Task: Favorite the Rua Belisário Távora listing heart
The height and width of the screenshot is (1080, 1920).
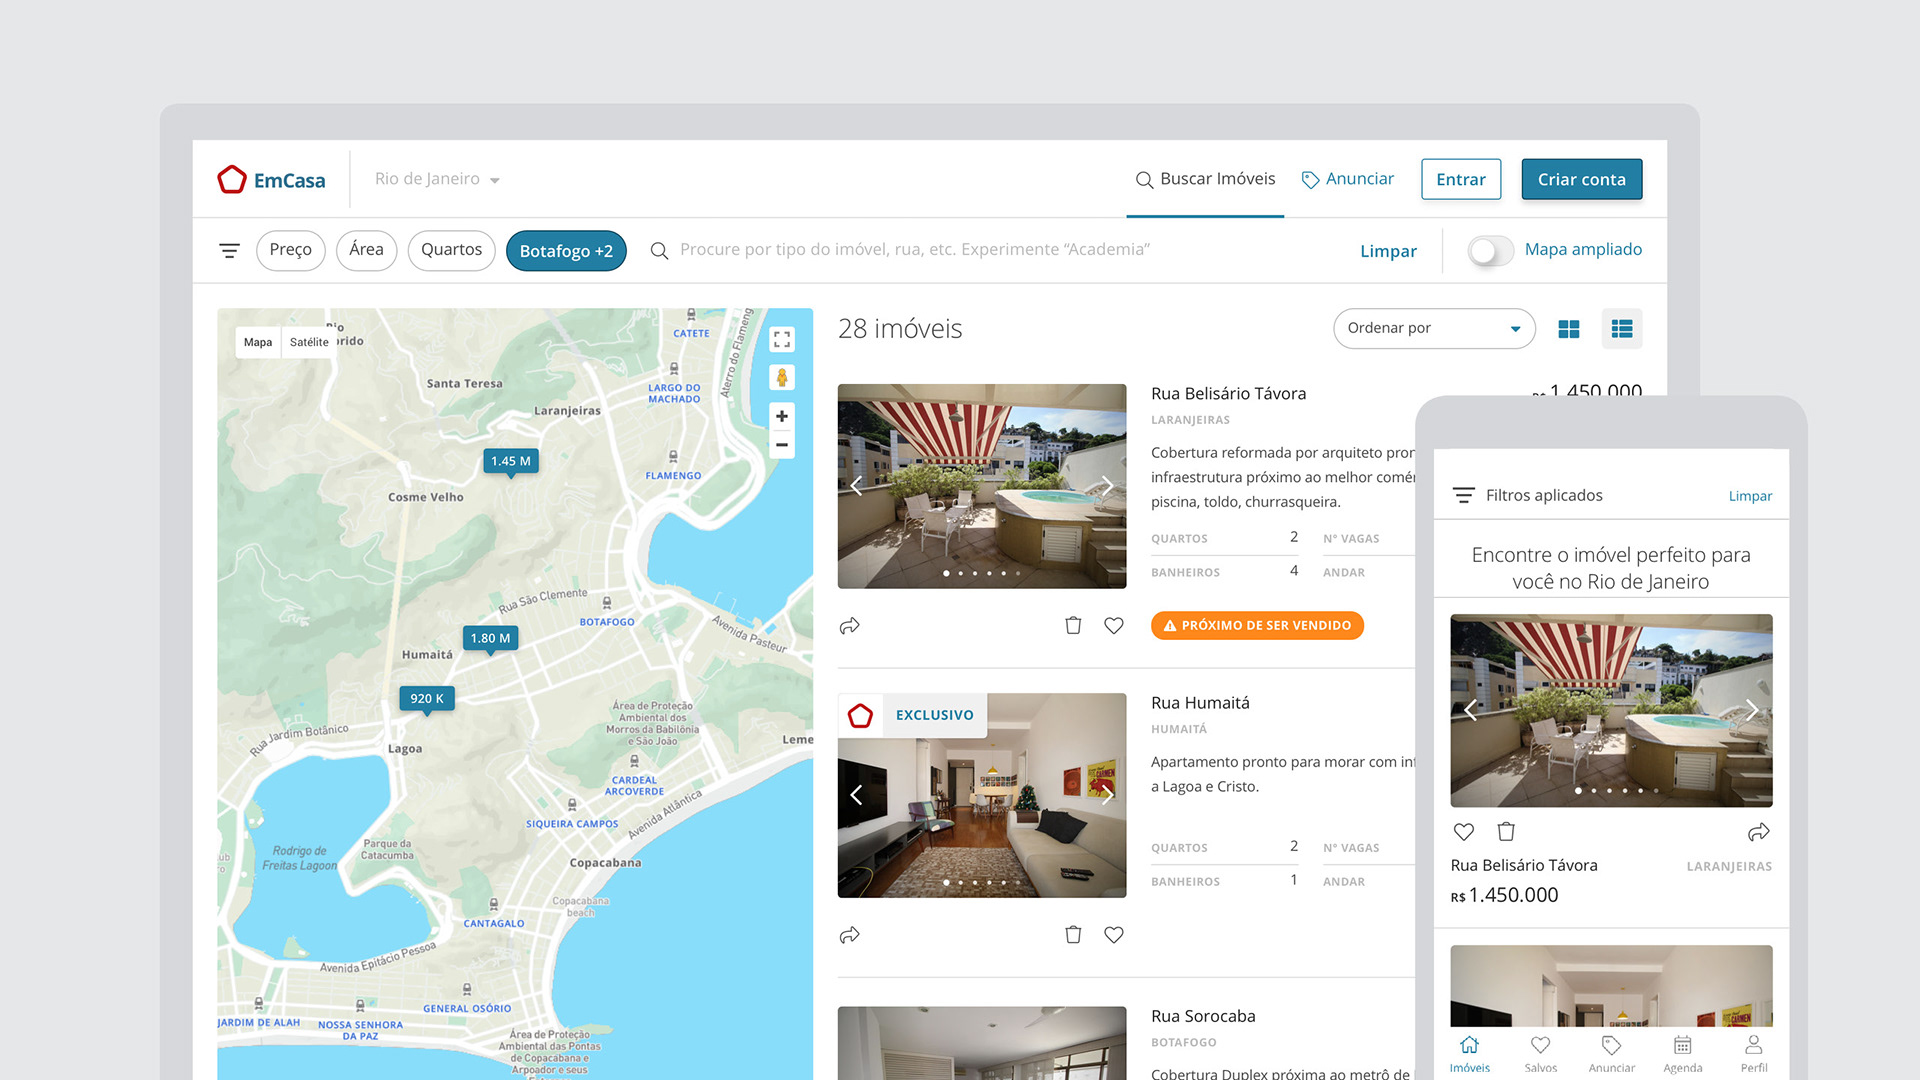Action: 1113,626
